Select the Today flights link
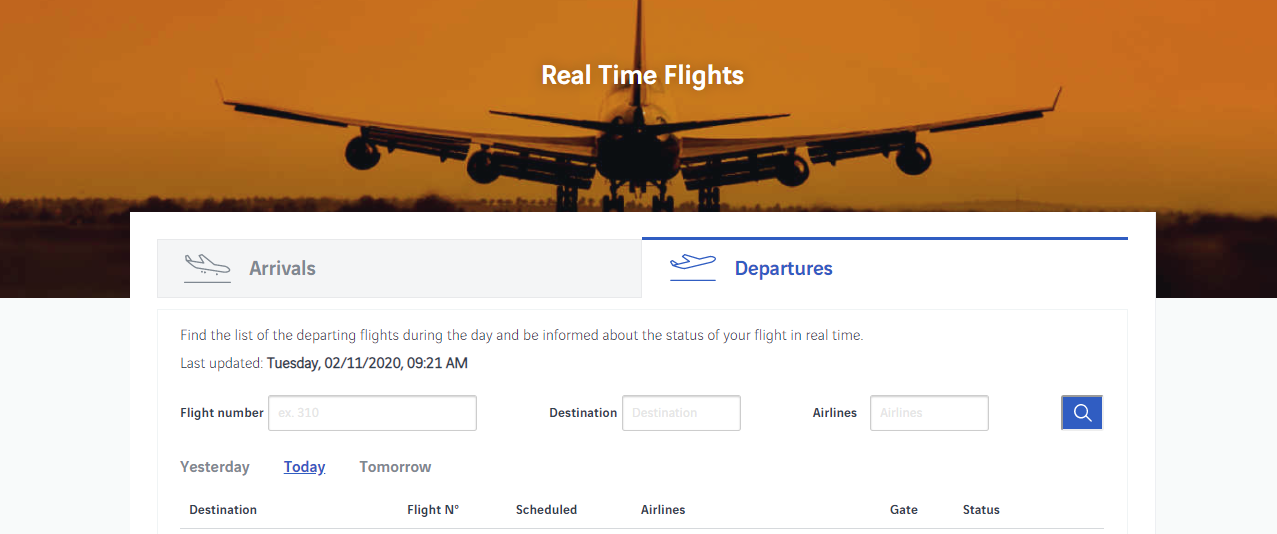 tap(304, 467)
